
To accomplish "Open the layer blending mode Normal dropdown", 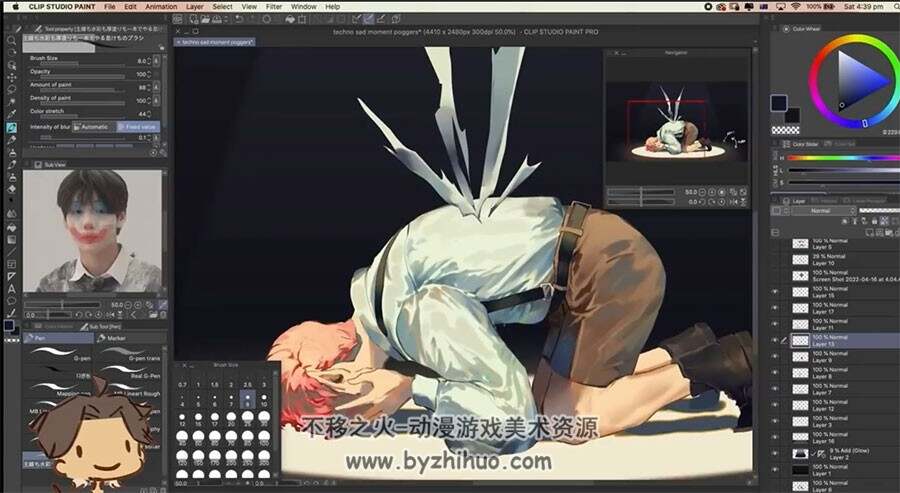I will [x=824, y=211].
